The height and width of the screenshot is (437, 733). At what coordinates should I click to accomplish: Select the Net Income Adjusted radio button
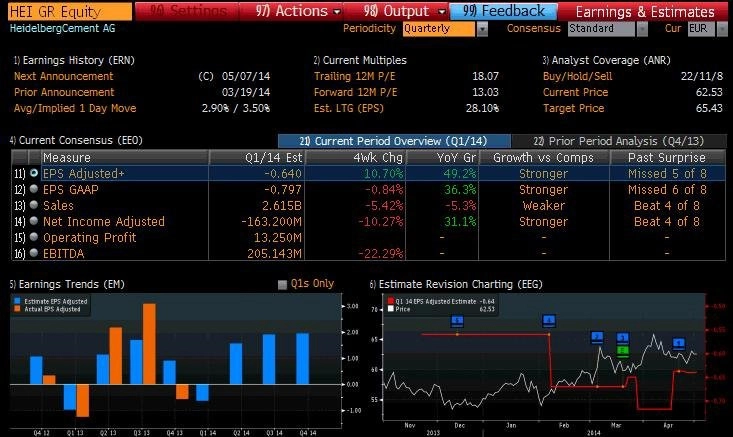pos(34,221)
